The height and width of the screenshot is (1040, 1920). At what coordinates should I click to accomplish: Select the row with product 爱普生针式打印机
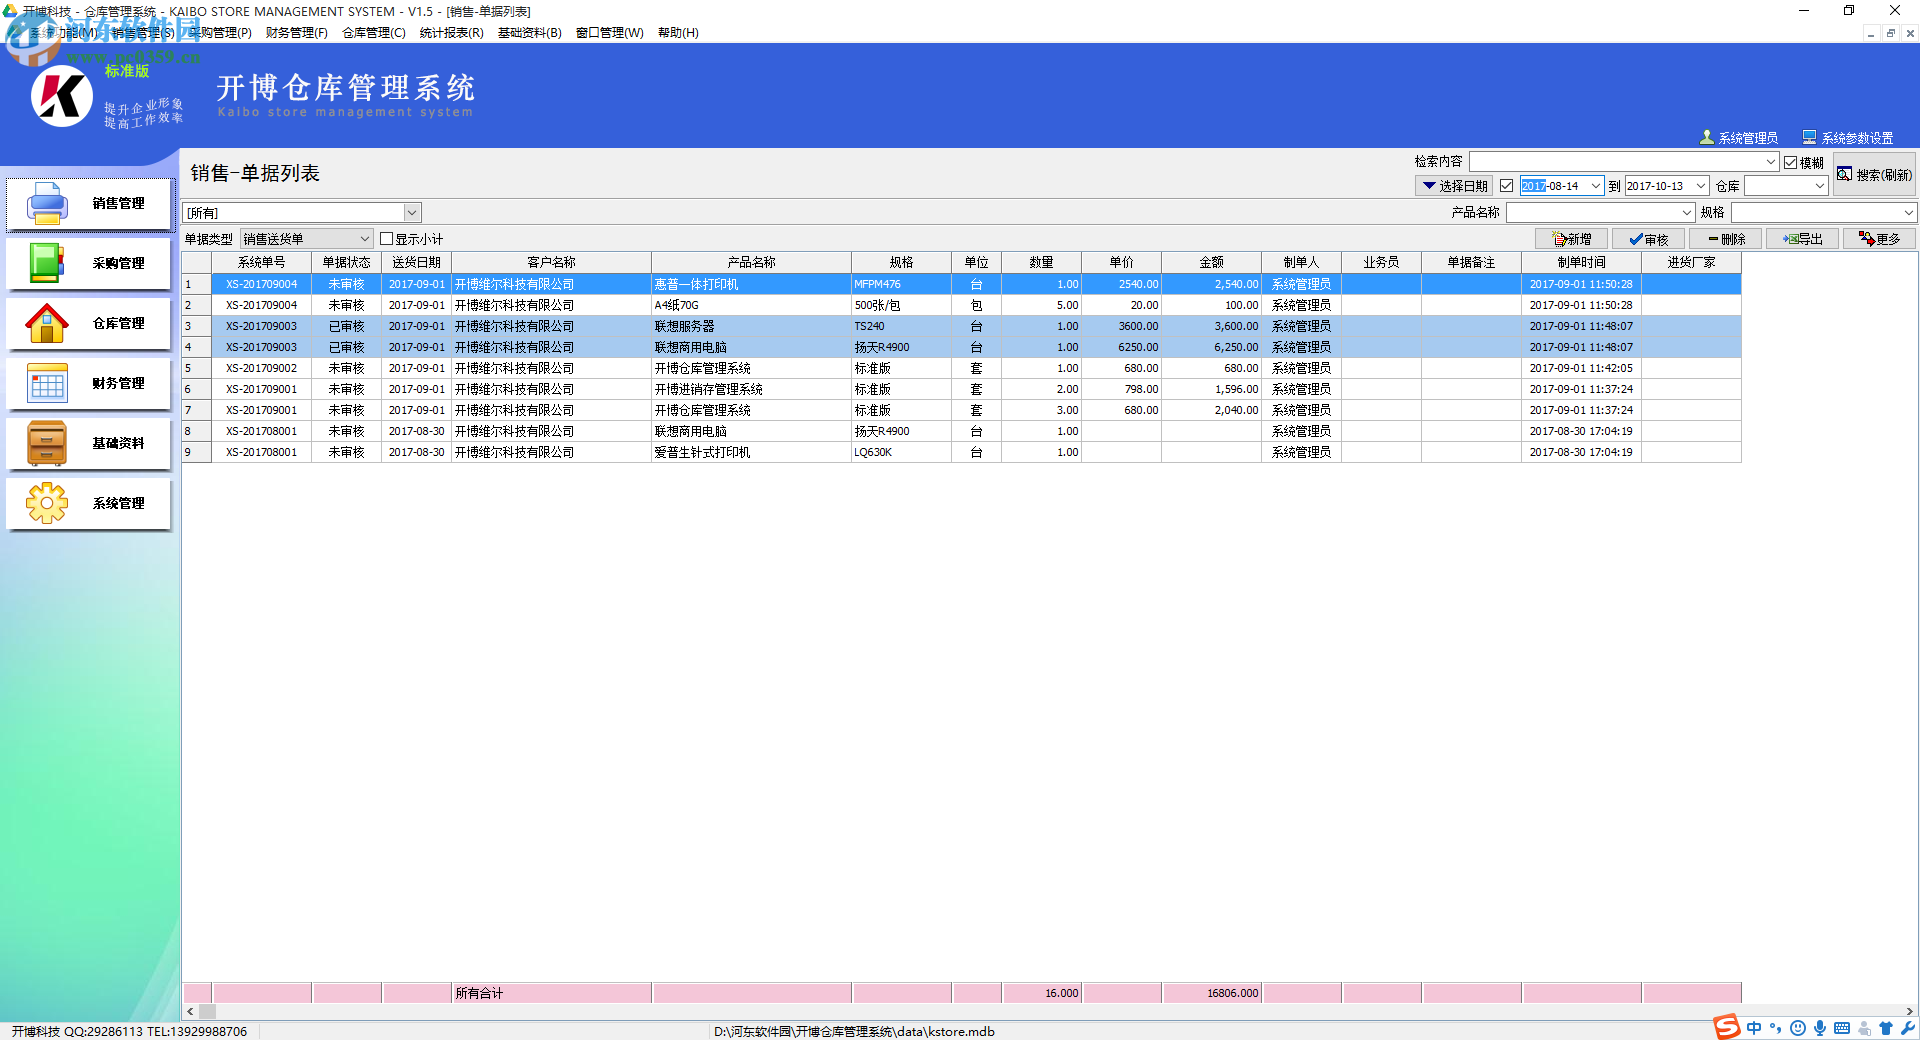[x=962, y=452]
